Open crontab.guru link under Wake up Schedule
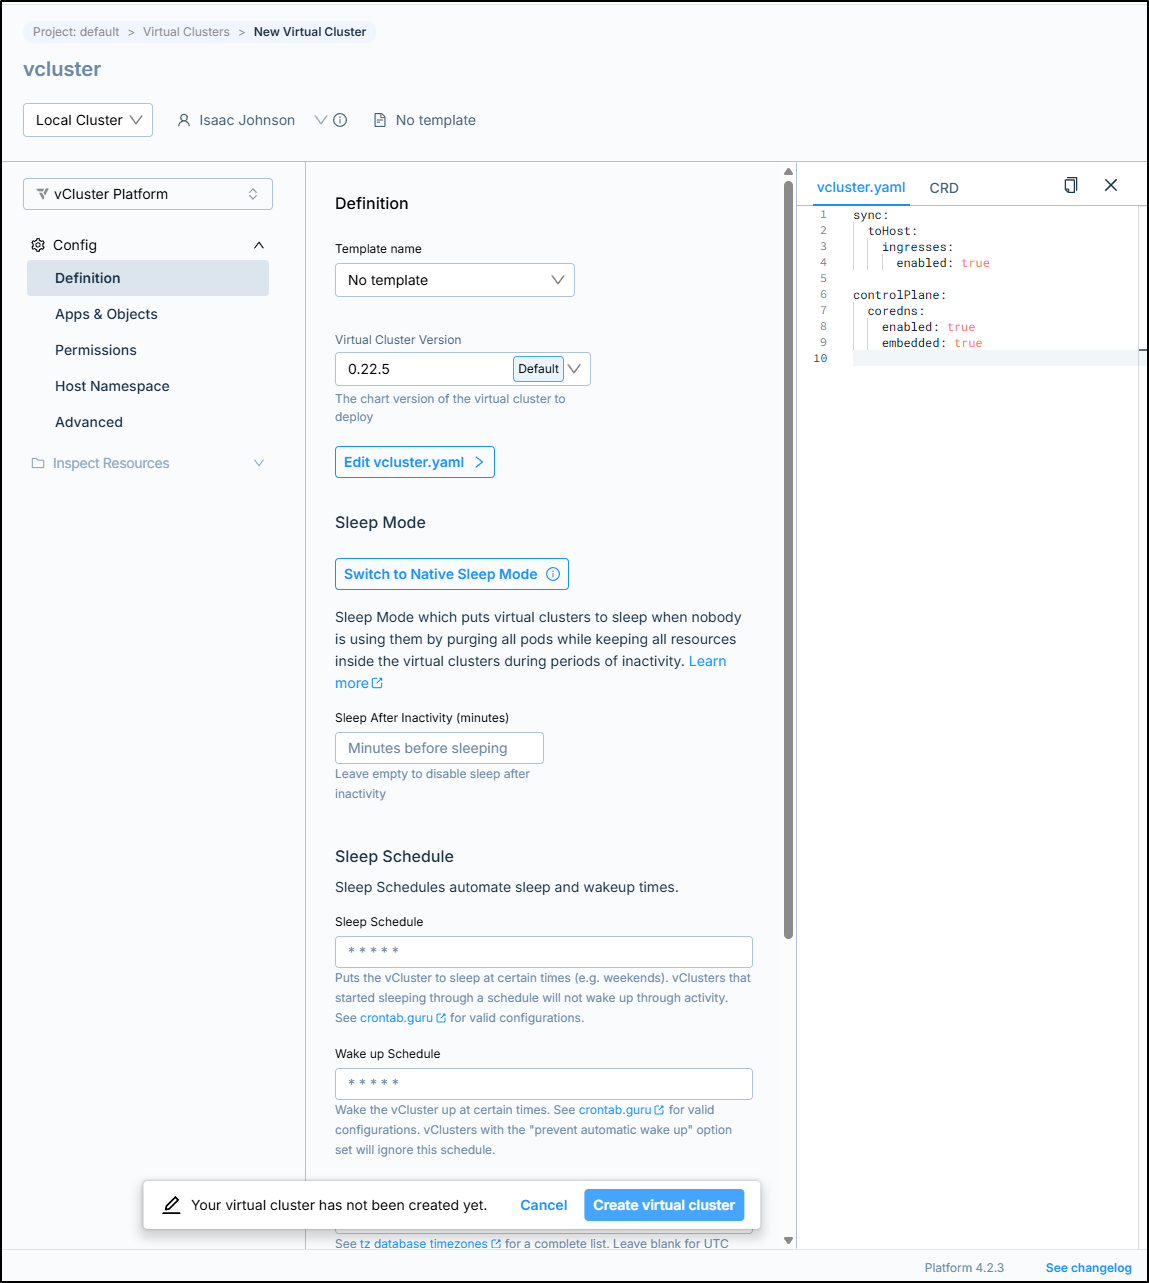This screenshot has width=1149, height=1283. click(x=622, y=1110)
